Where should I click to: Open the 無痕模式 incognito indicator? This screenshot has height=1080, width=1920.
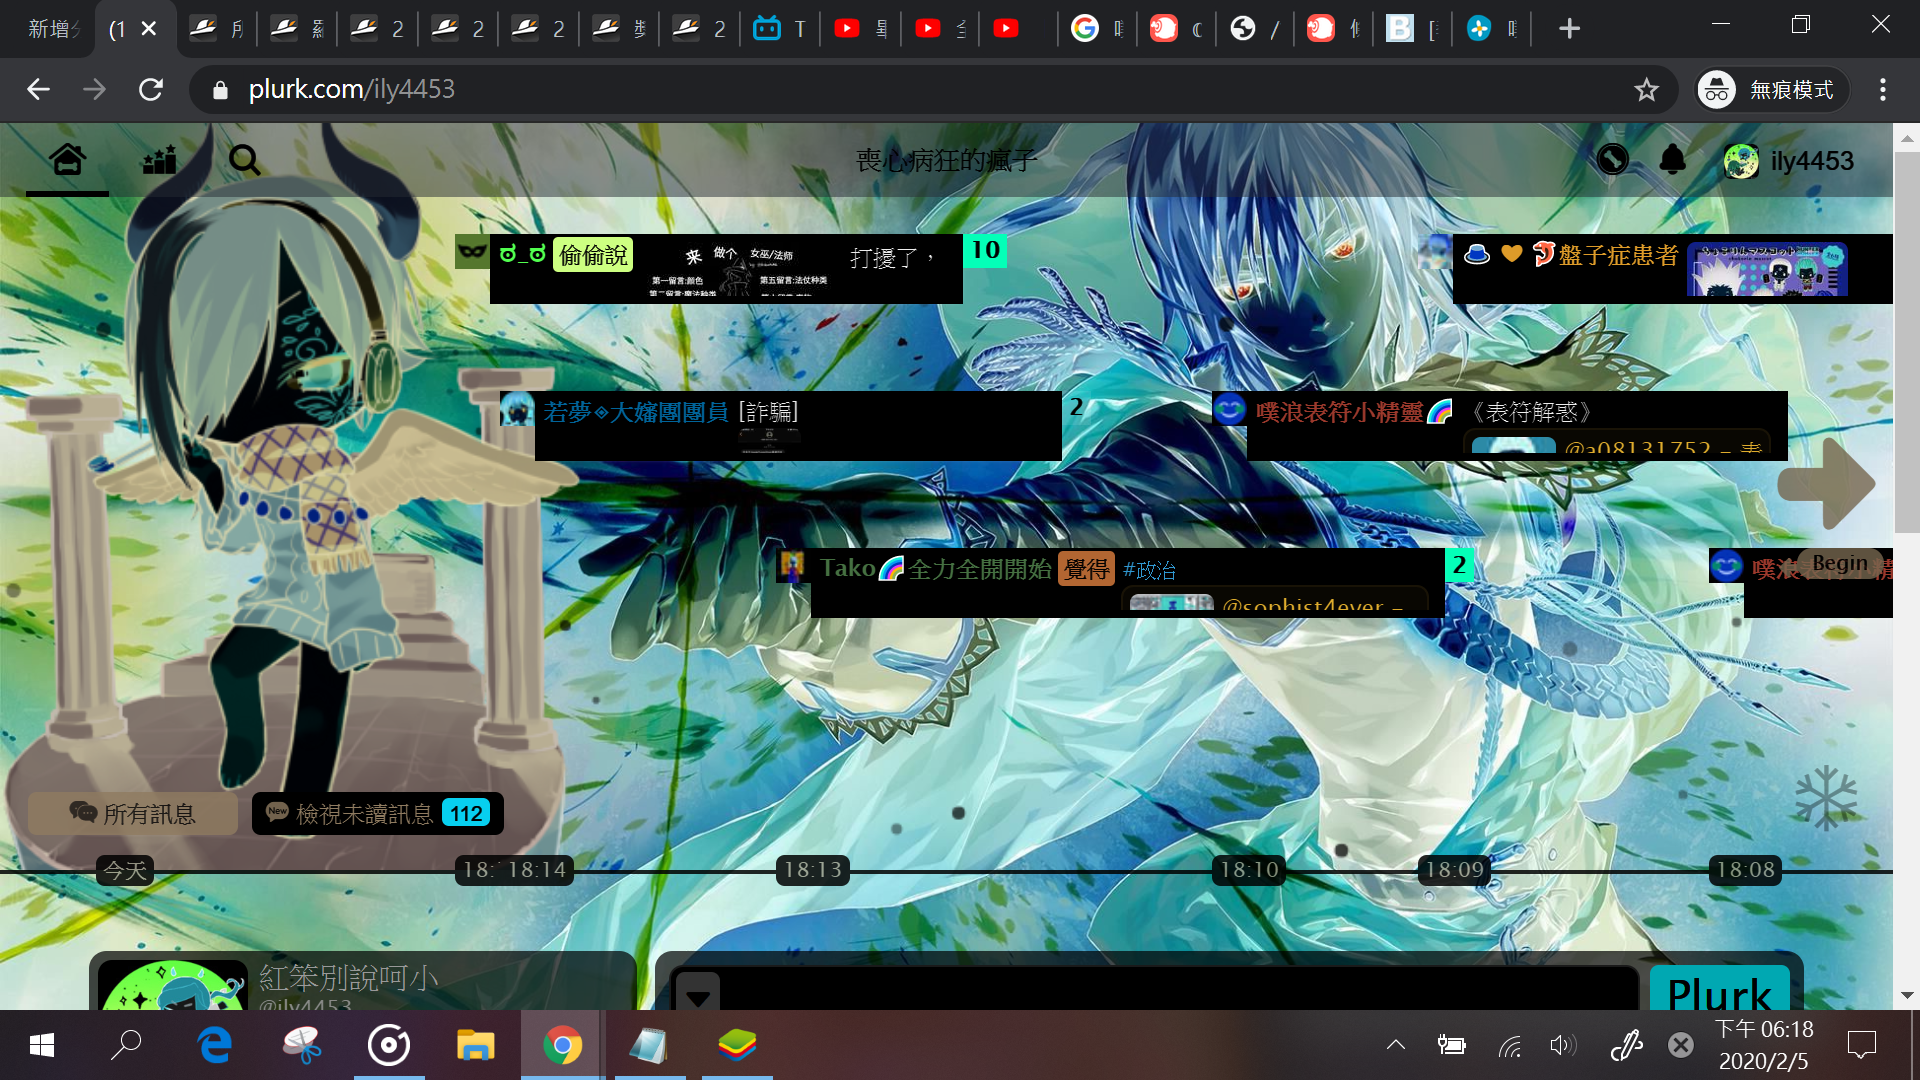(x=1771, y=90)
